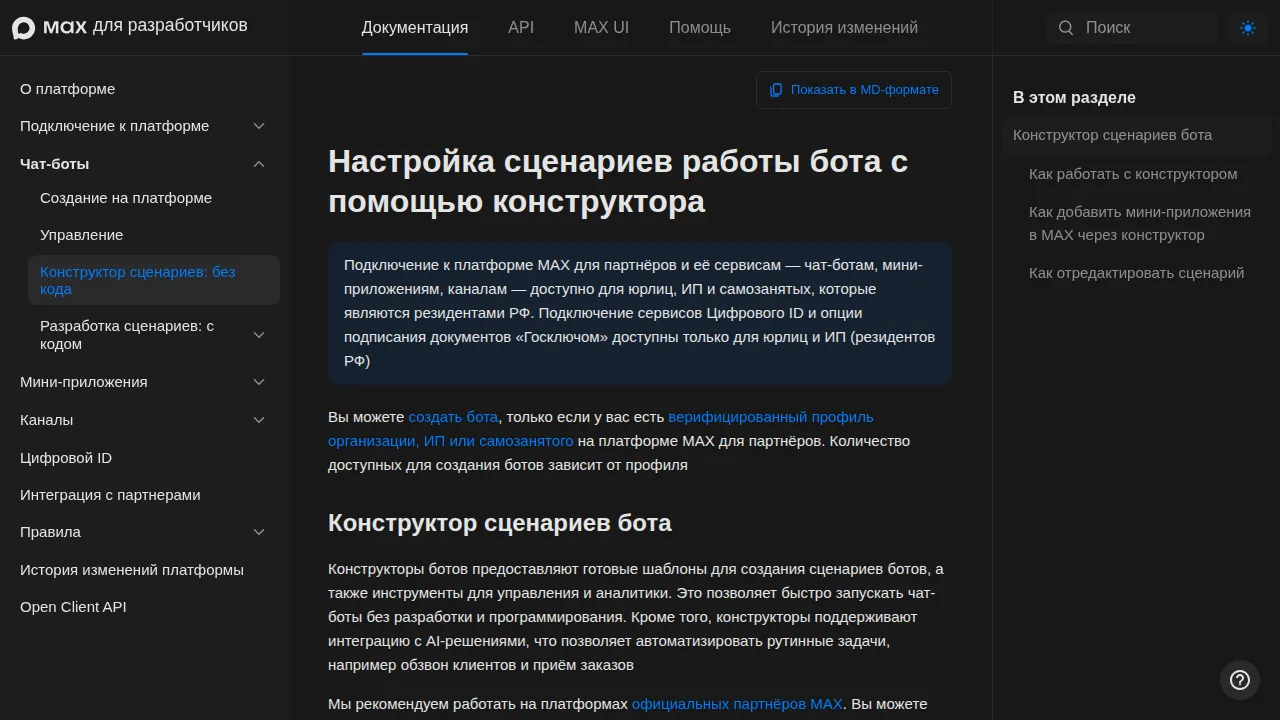1280x720 pixels.
Task: Jump to Как отредактировать сценарий
Action: pos(1137,273)
